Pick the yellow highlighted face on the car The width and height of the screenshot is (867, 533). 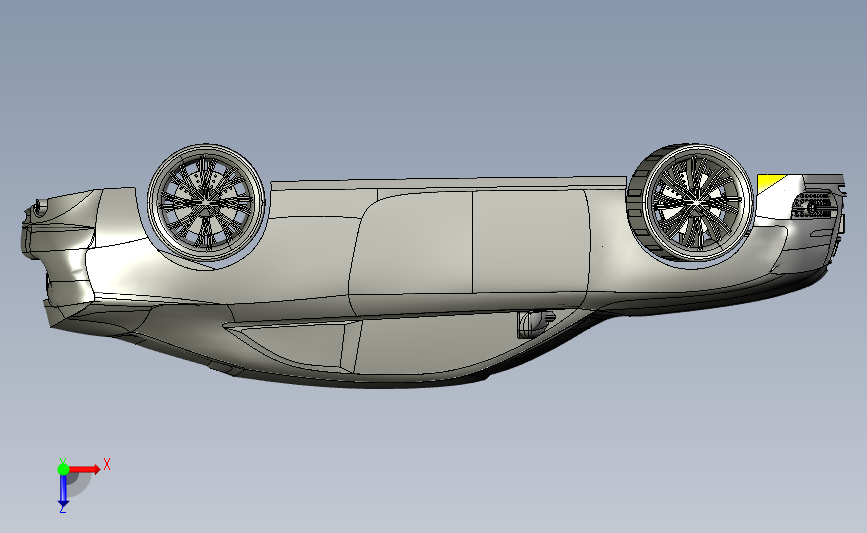[769, 181]
